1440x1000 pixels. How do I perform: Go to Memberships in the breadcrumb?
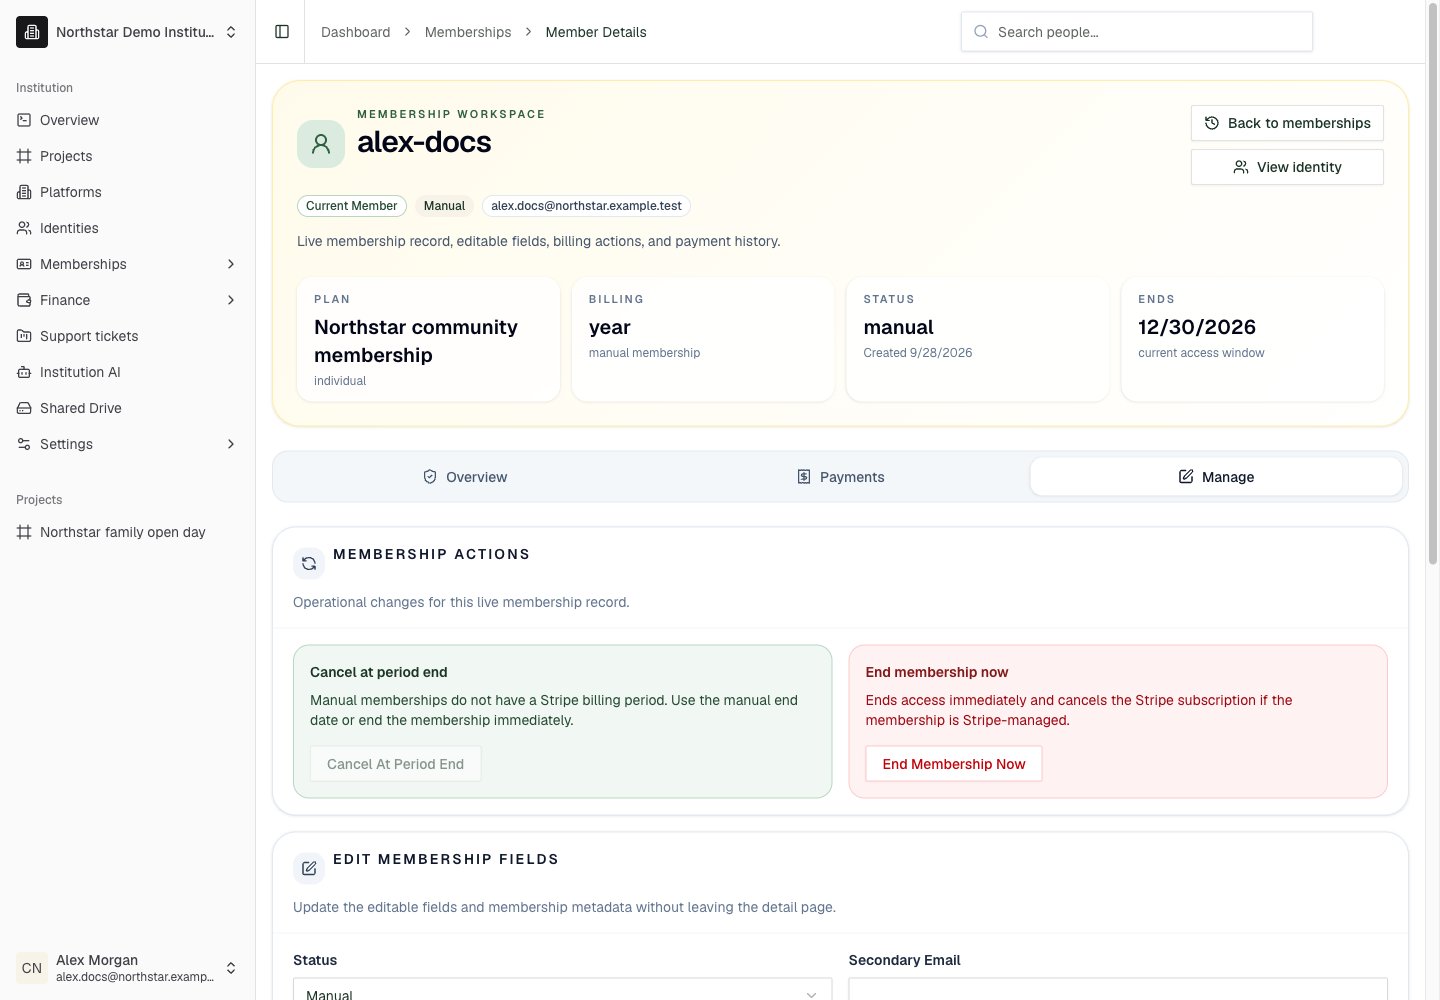(x=468, y=32)
